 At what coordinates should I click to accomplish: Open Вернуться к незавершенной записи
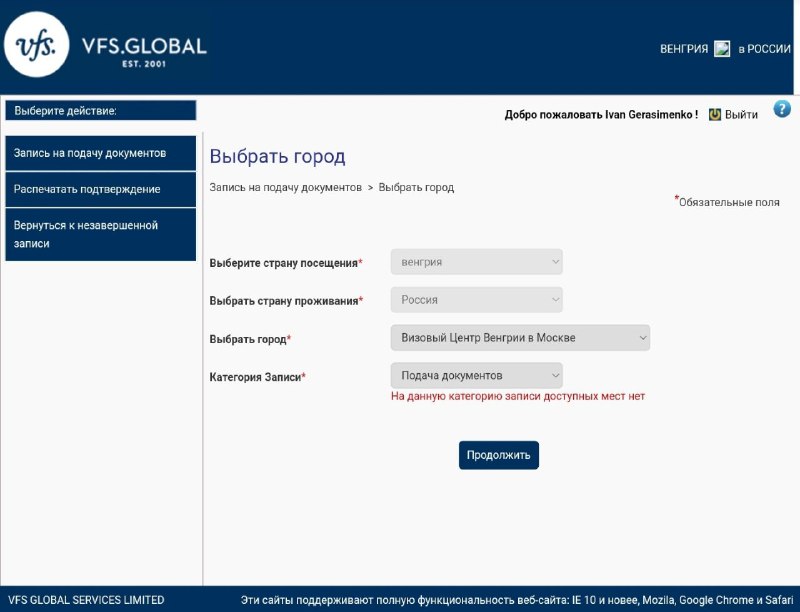click(101, 235)
